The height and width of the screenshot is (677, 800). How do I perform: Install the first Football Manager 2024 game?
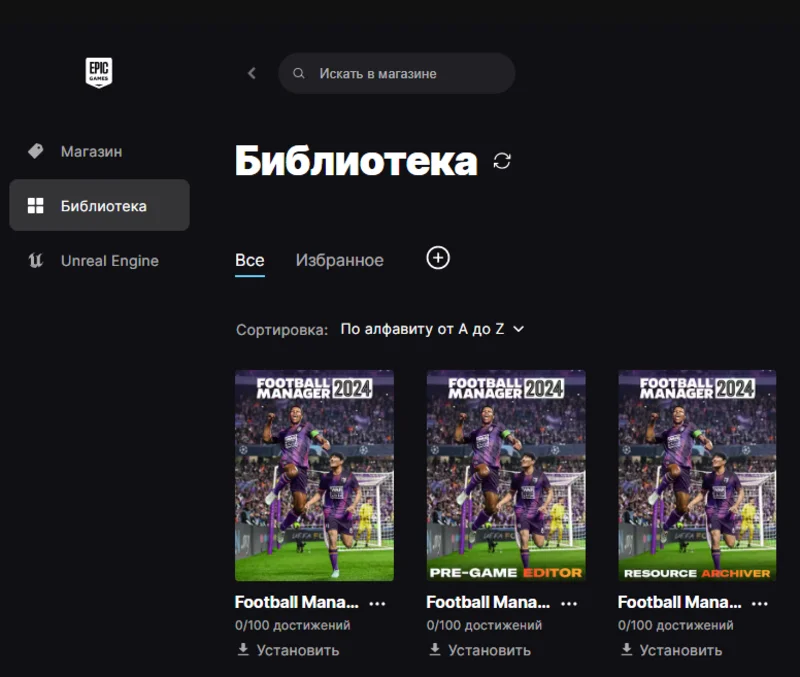288,650
